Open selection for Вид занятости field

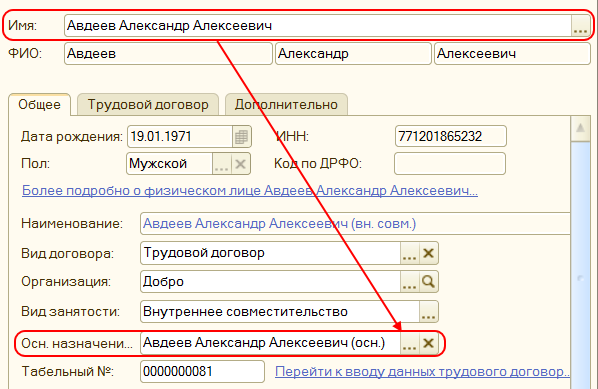click(428, 312)
